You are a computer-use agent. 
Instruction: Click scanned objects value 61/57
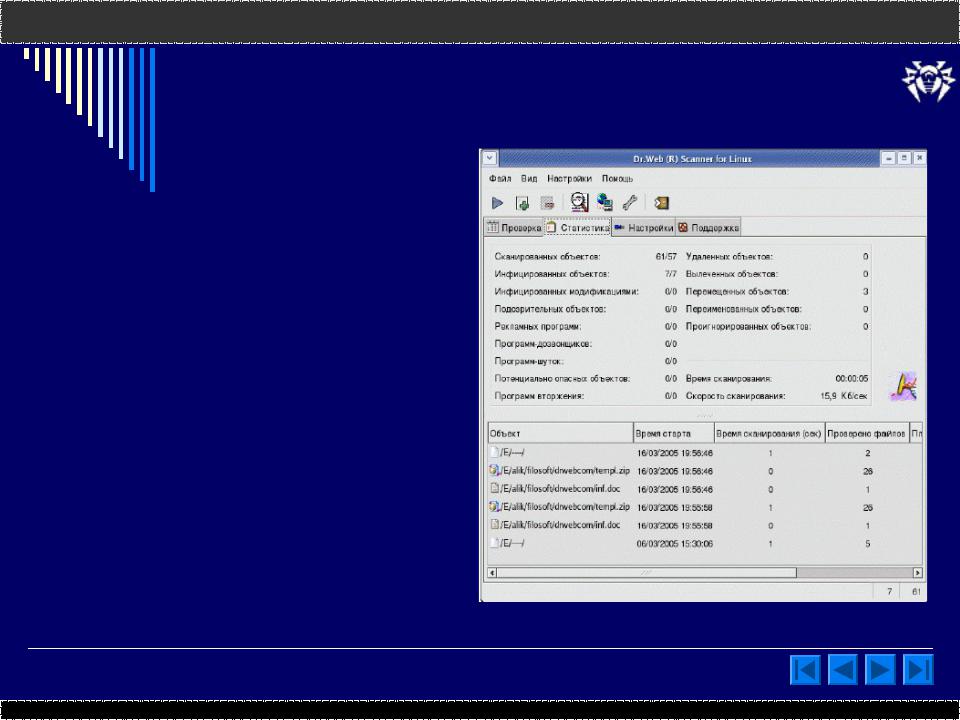pyautogui.click(x=666, y=257)
